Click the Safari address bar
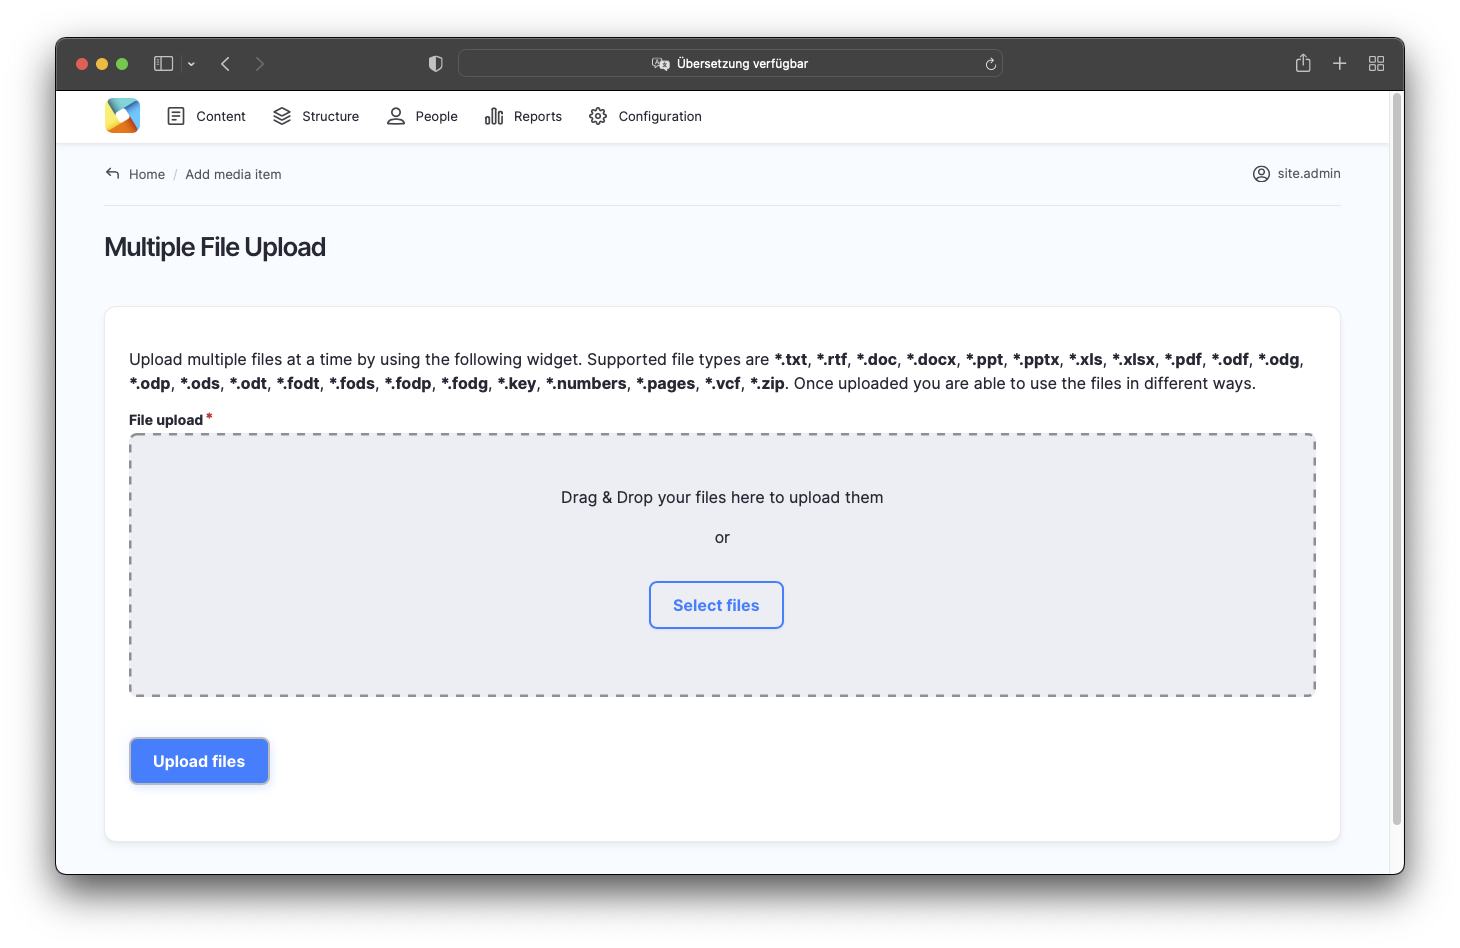The height and width of the screenshot is (948, 1460). (730, 63)
